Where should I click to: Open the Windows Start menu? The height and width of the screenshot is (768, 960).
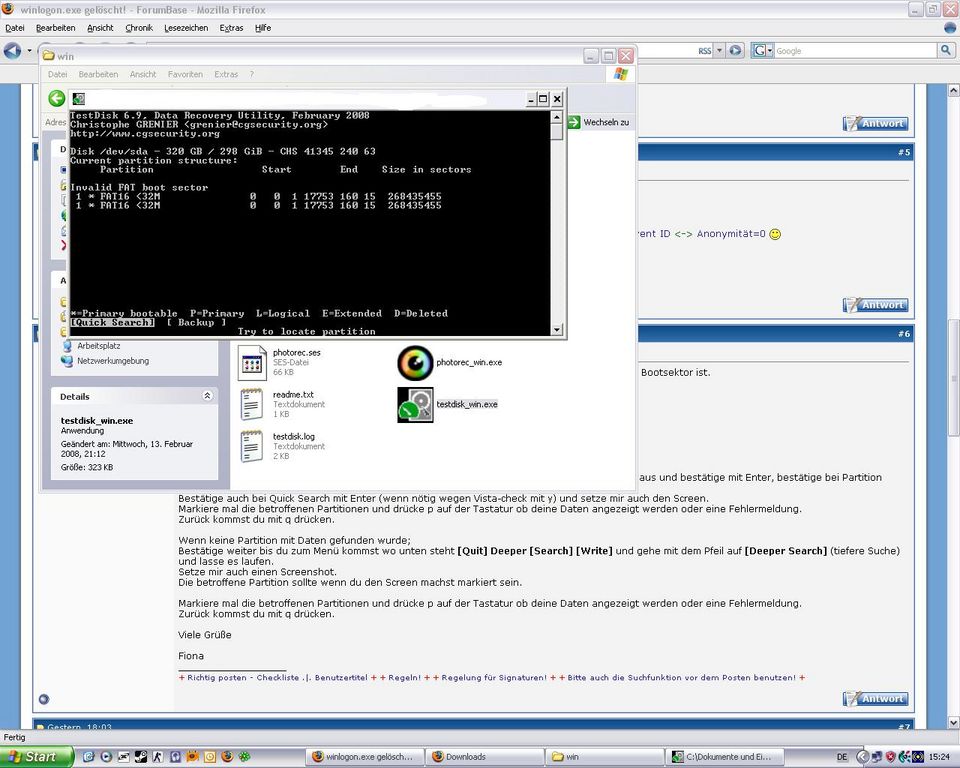pos(37,756)
